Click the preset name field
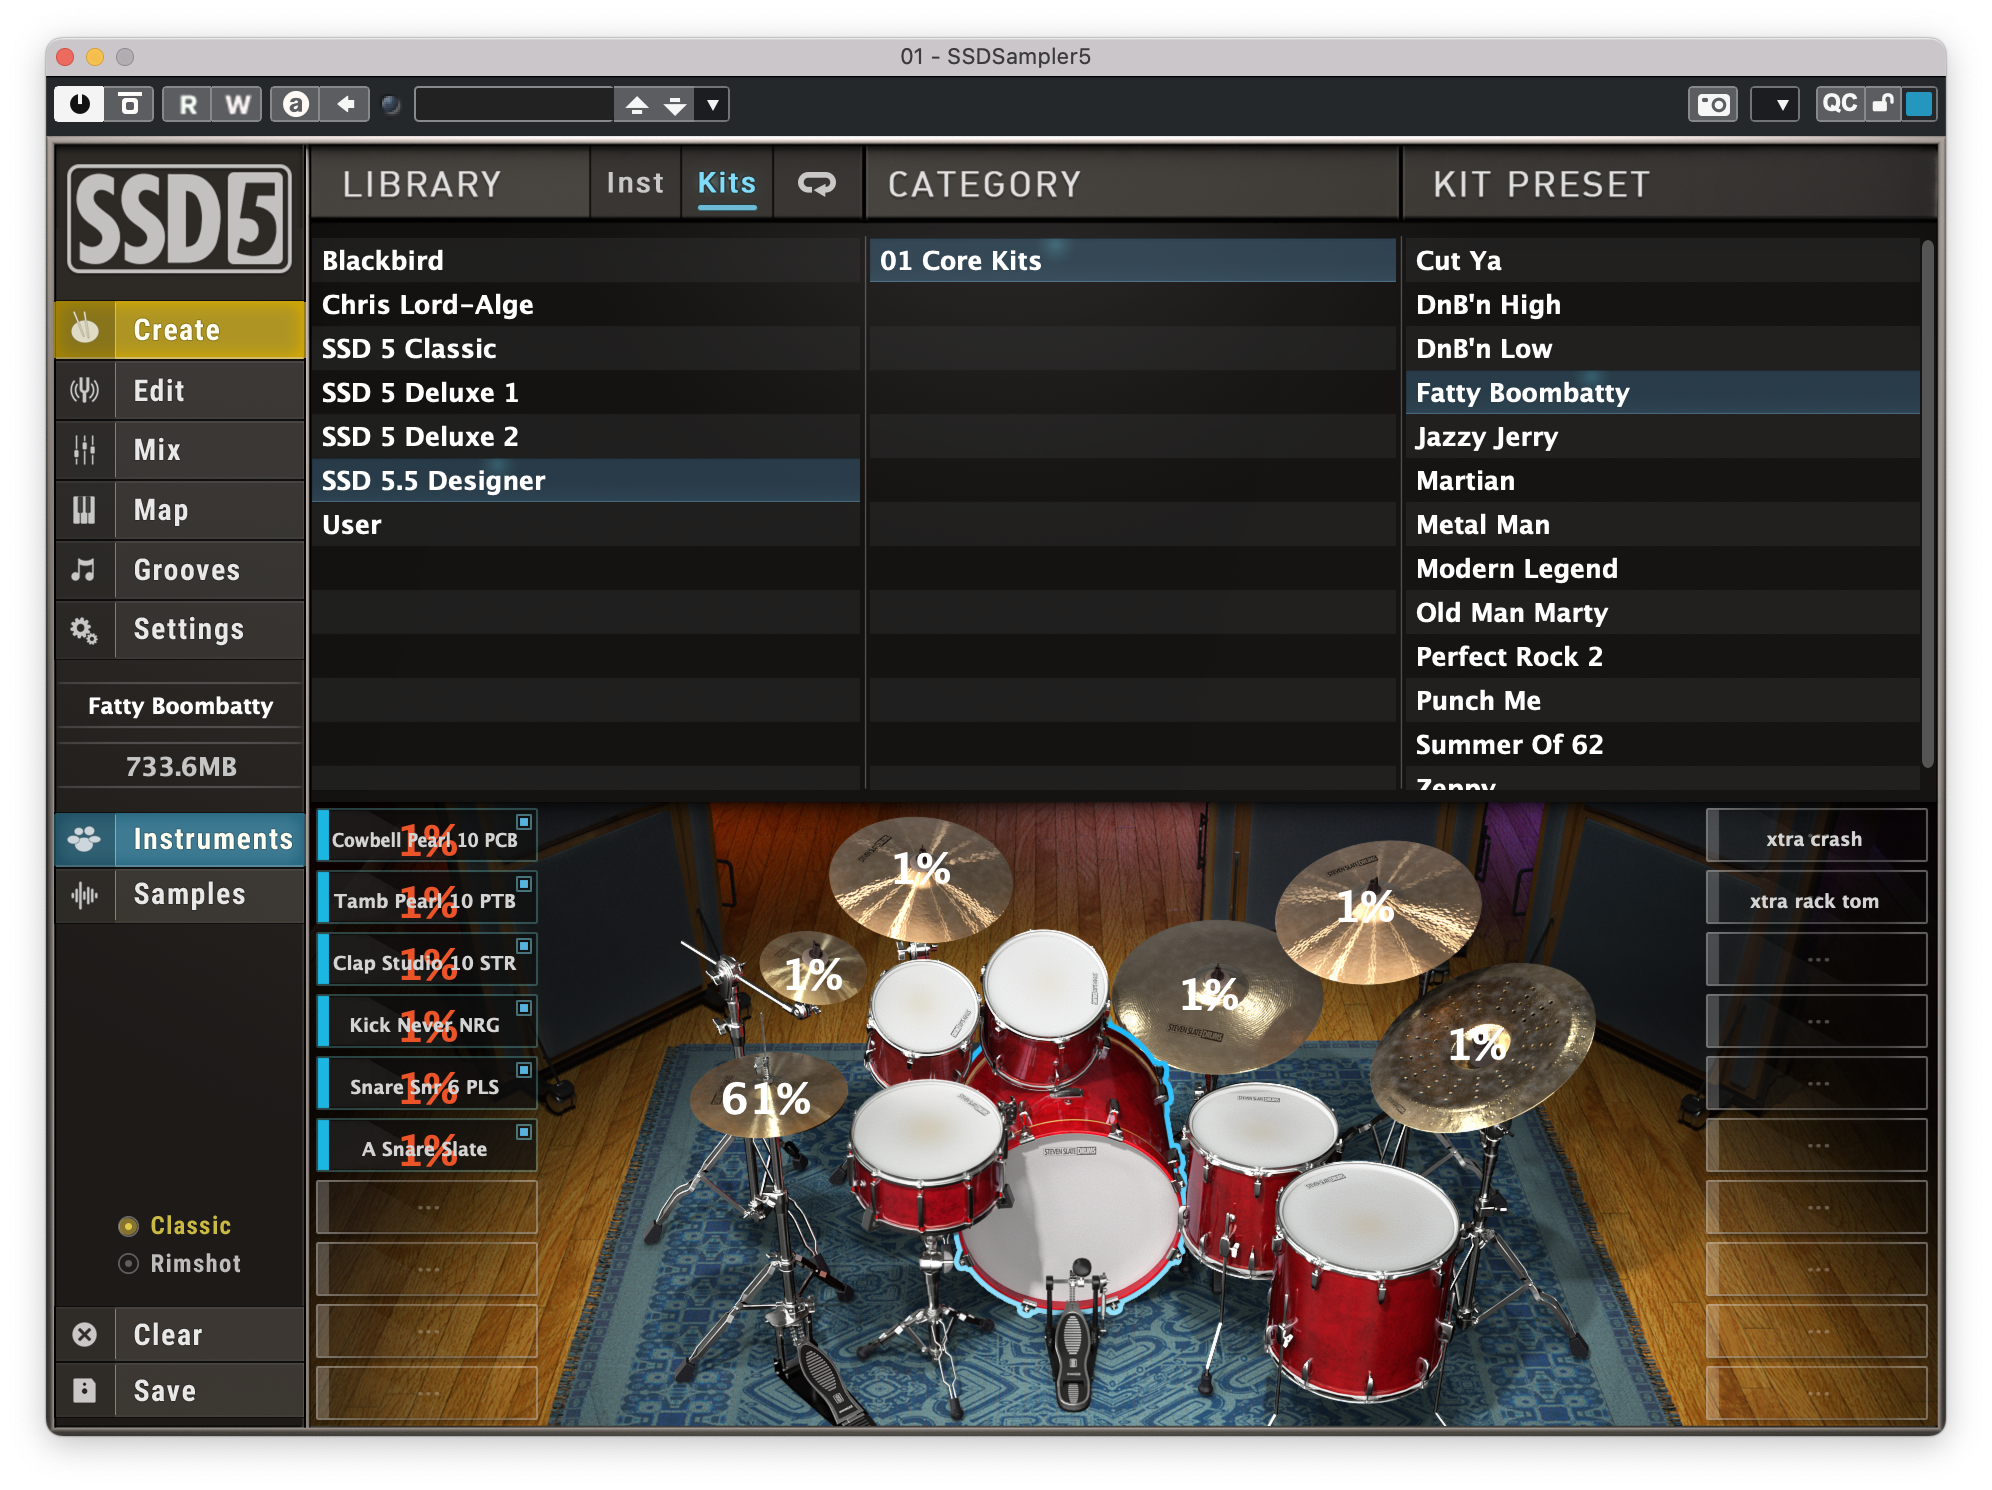 [514, 104]
